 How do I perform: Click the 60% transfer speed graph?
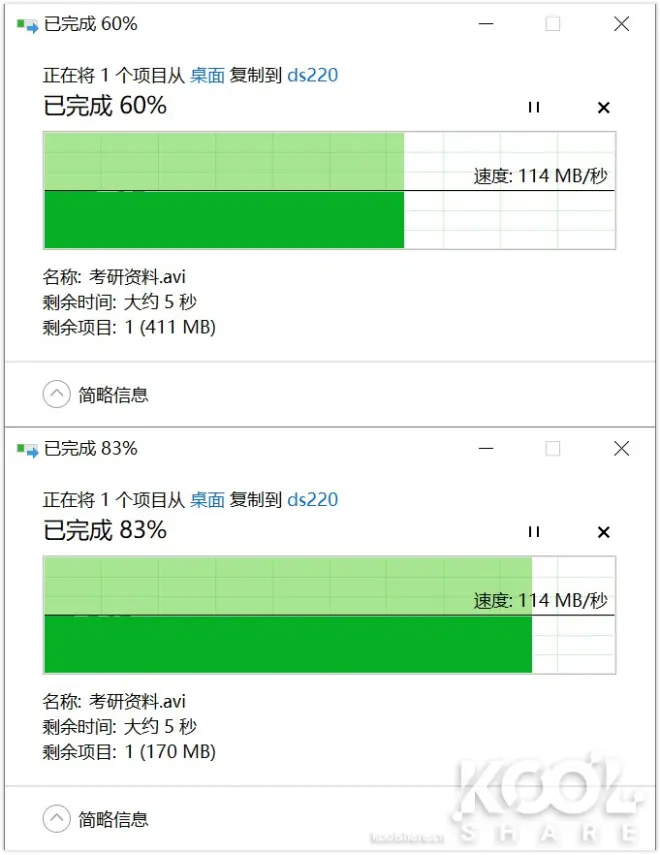tap(329, 190)
